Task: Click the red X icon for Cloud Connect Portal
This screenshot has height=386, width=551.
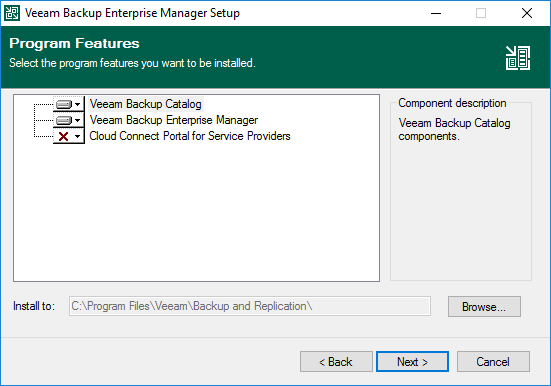Action: pyautogui.click(x=64, y=136)
